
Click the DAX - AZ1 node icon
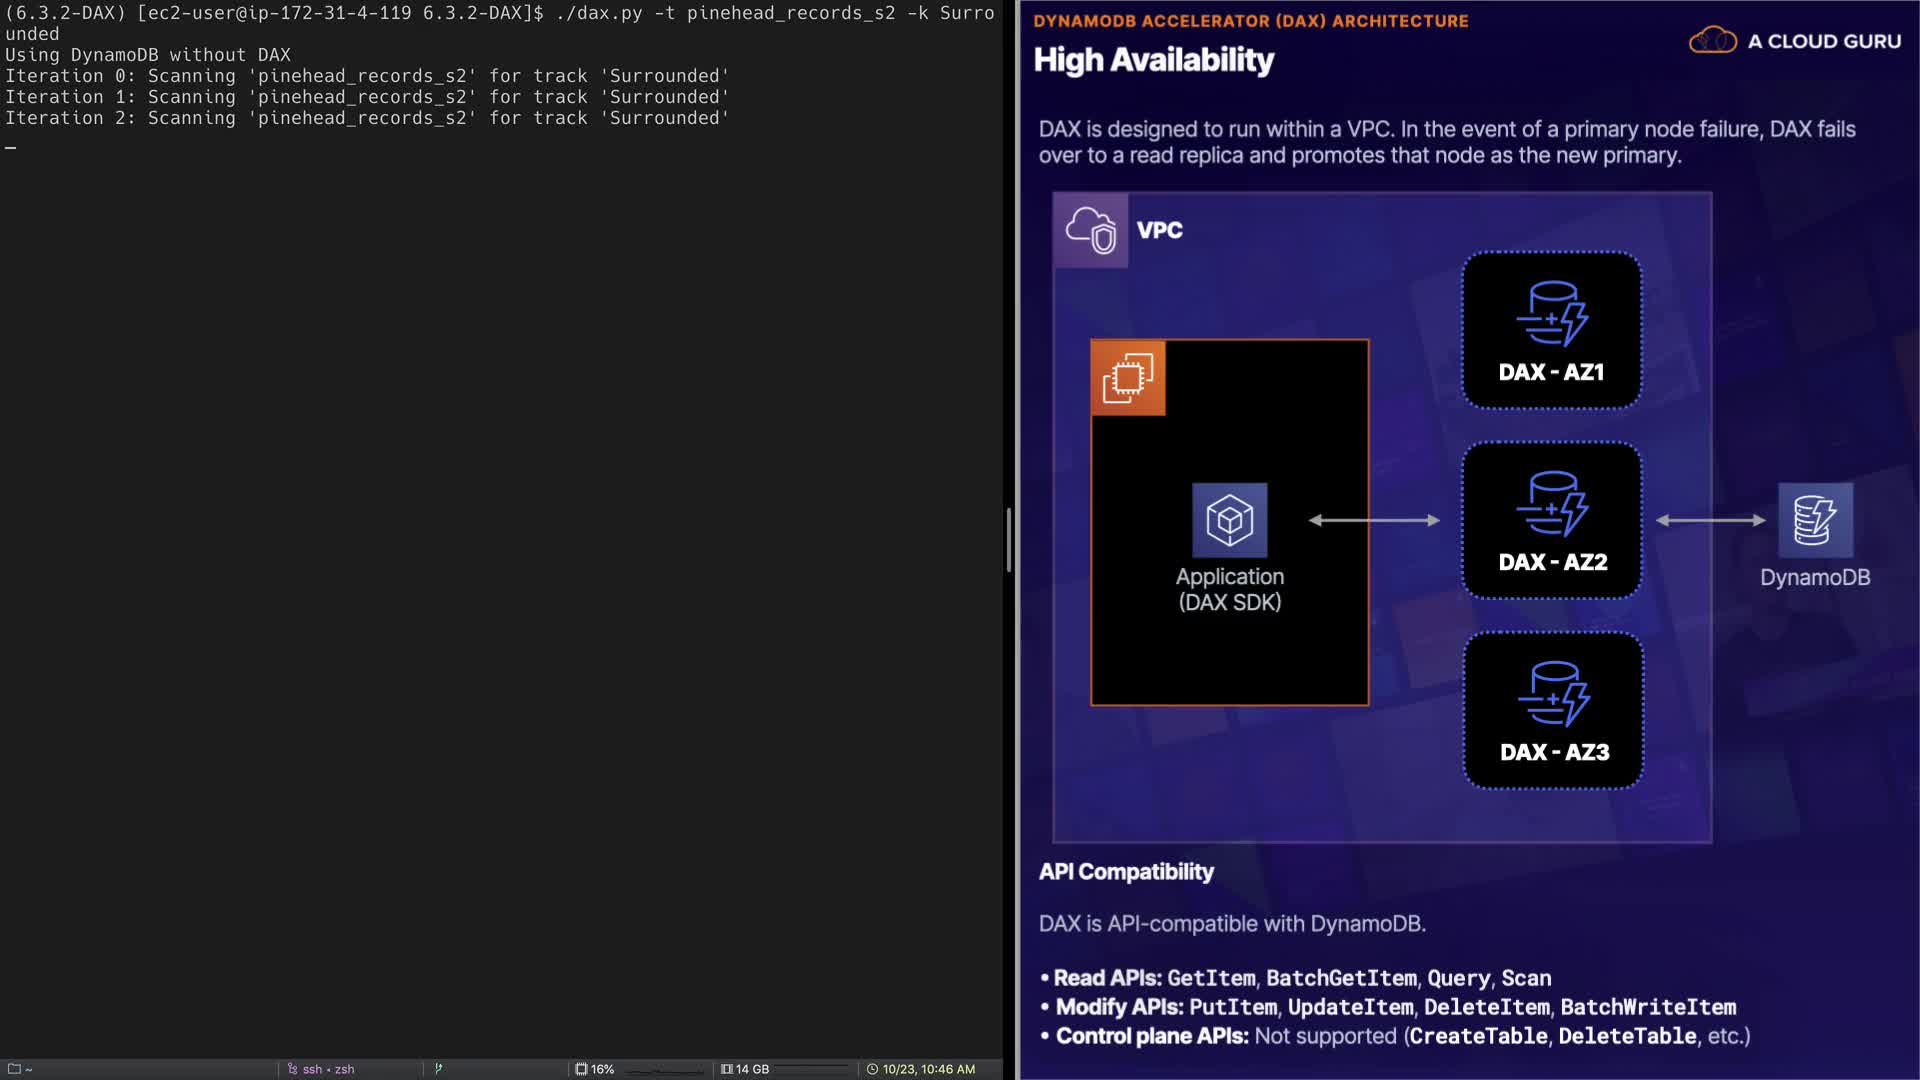1551,314
